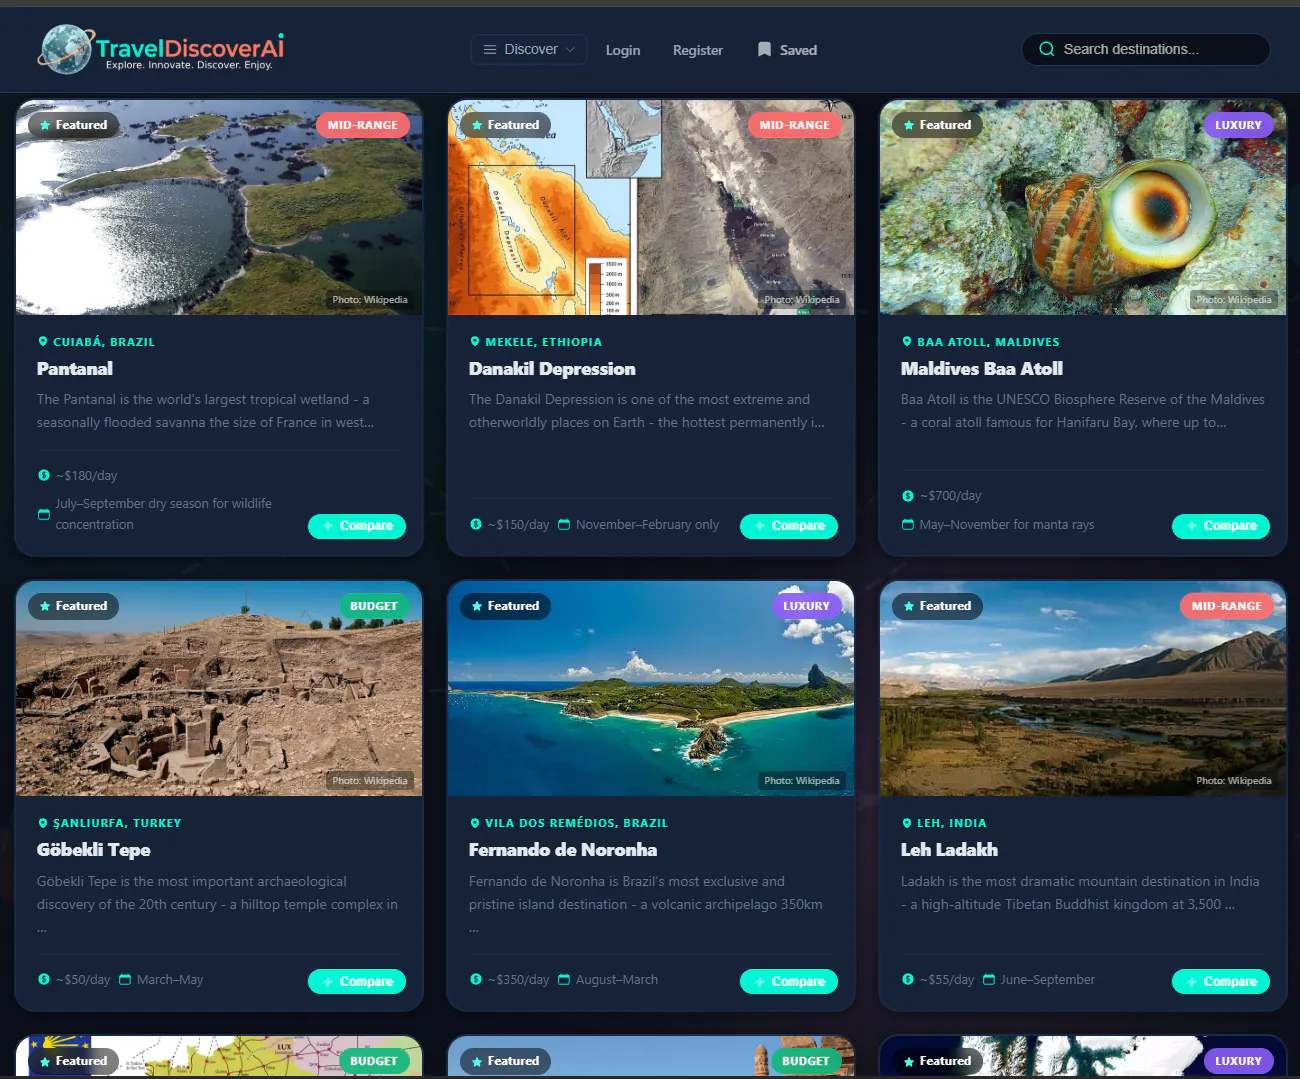Click the location pin next to Şanlıurfa, Turkey
The width and height of the screenshot is (1300, 1079).
(42, 823)
